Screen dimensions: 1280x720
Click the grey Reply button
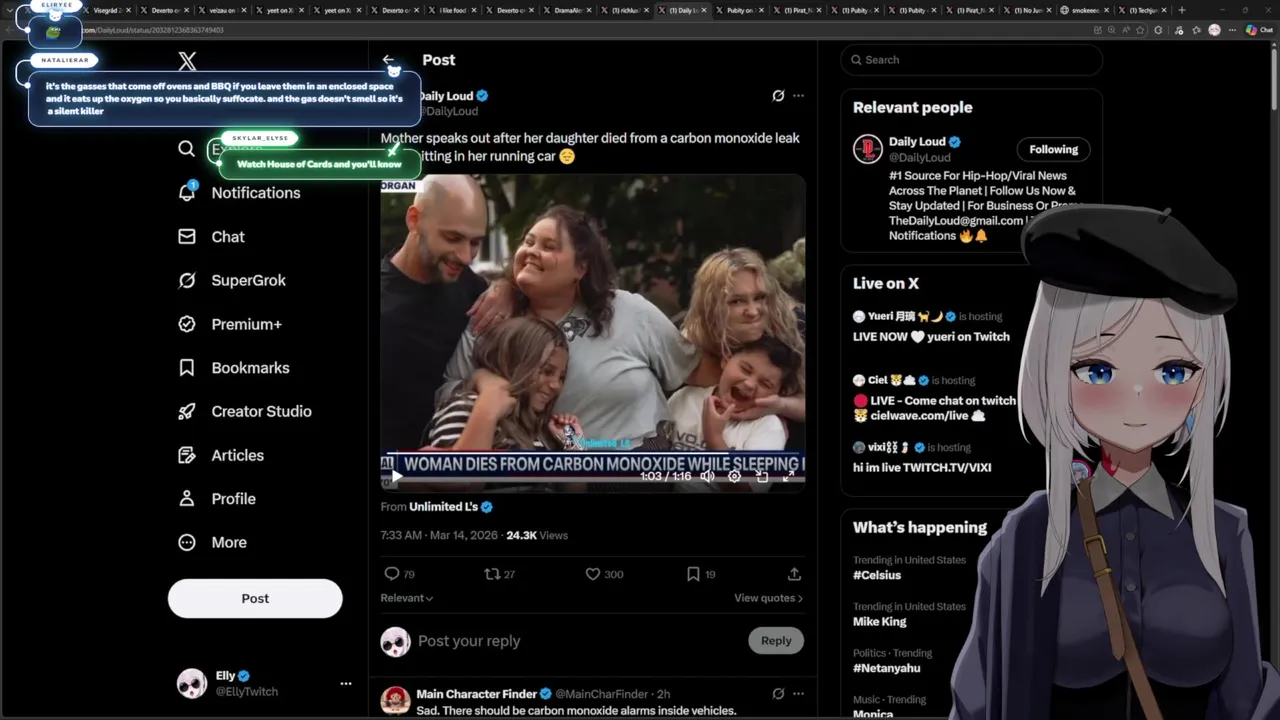(776, 641)
